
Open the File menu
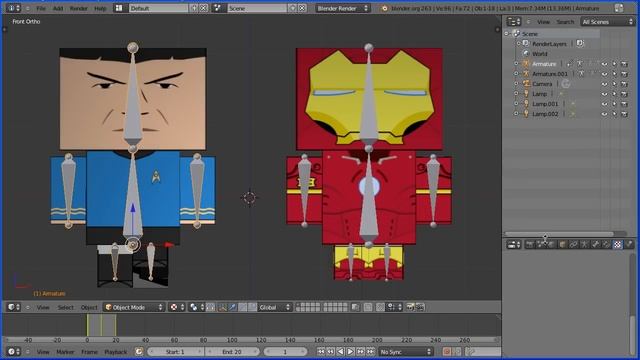[x=41, y=8]
